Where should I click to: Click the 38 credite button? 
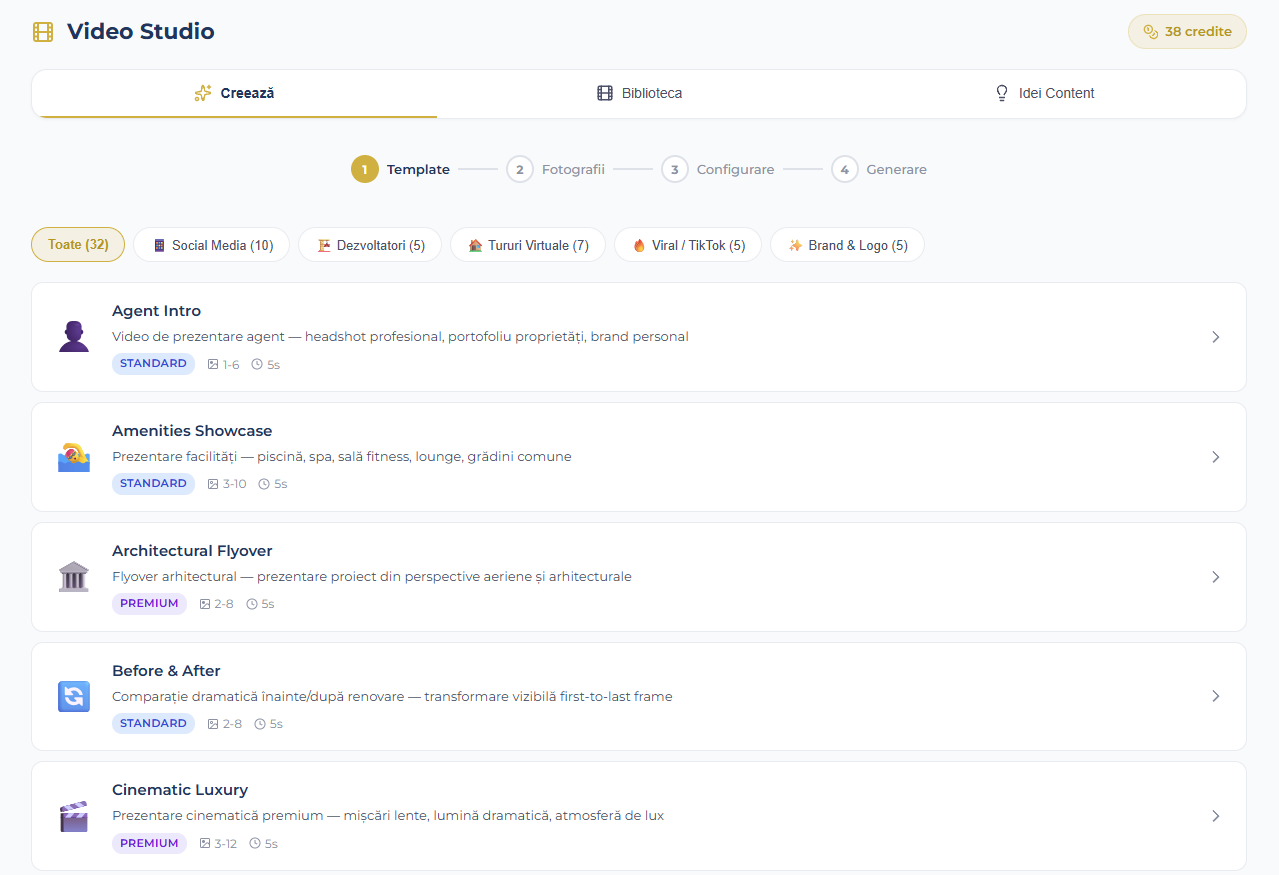click(1186, 31)
